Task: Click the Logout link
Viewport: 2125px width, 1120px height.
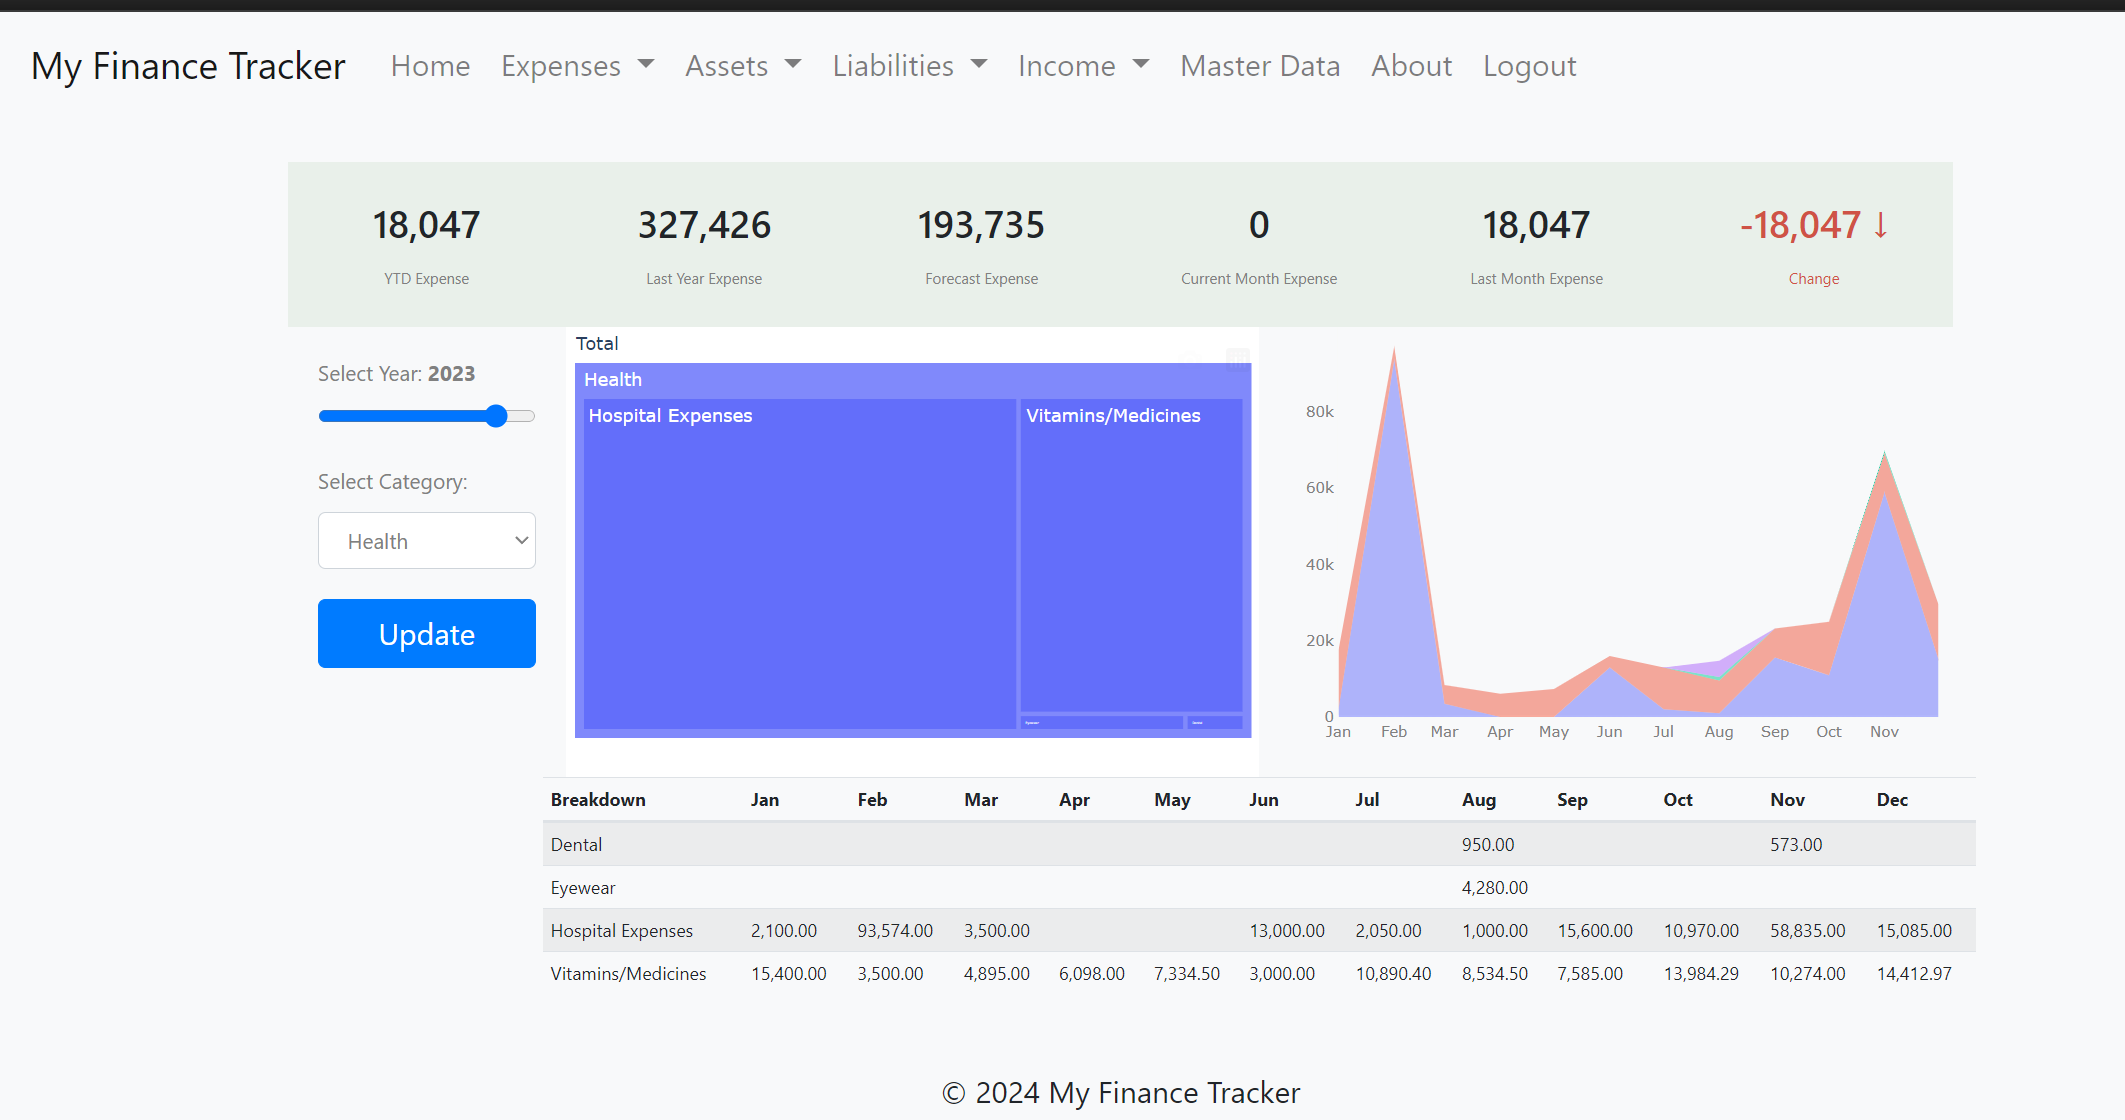Action: coord(1529,66)
